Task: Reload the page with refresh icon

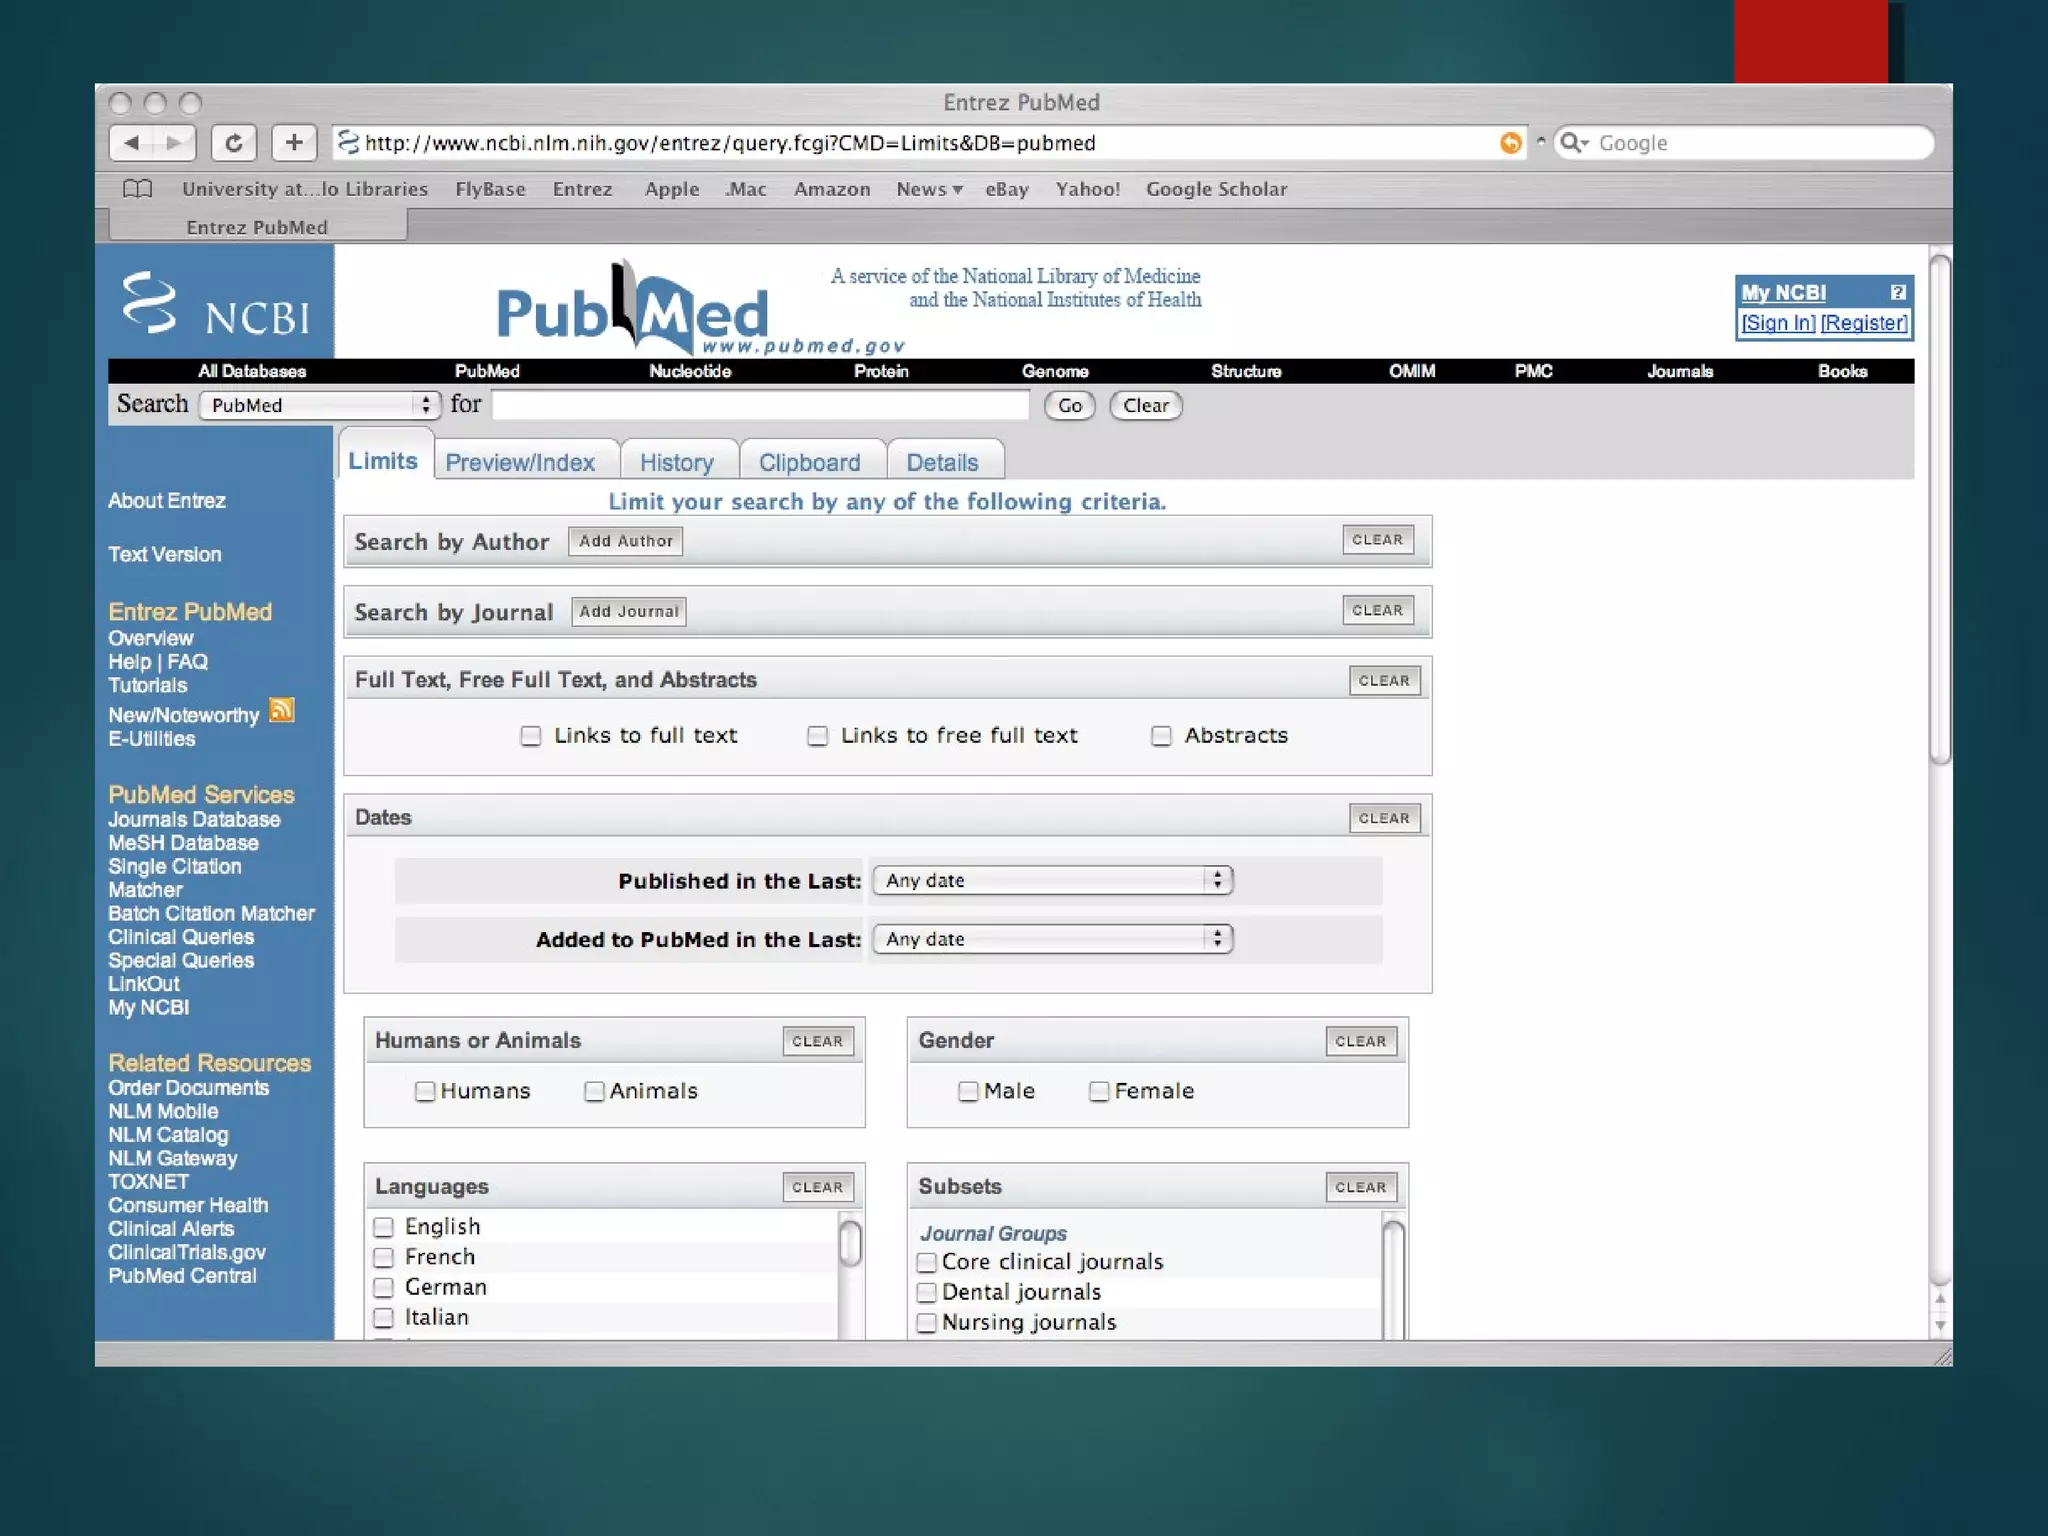Action: [234, 143]
